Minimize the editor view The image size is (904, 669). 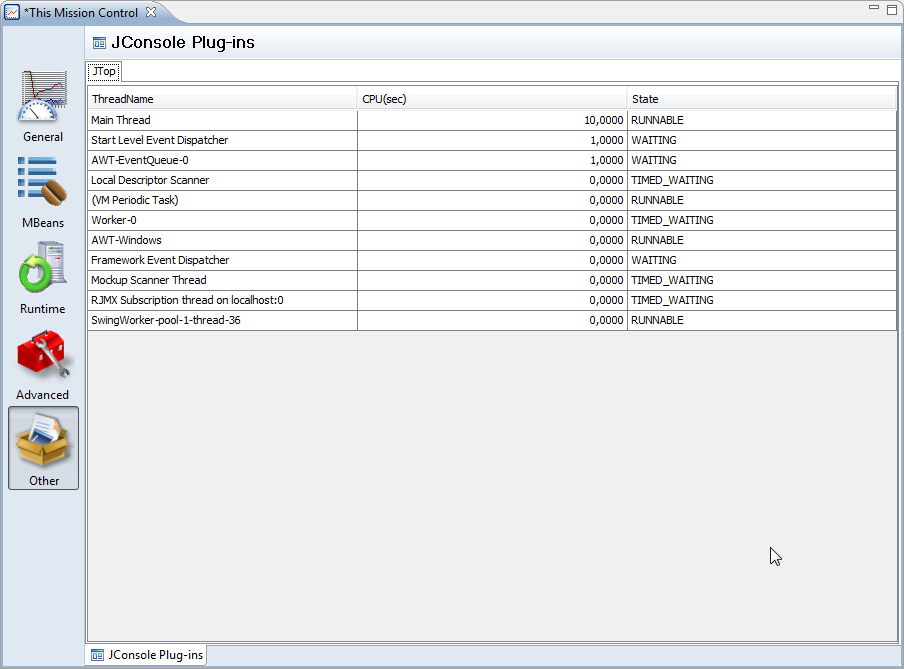tap(874, 8)
